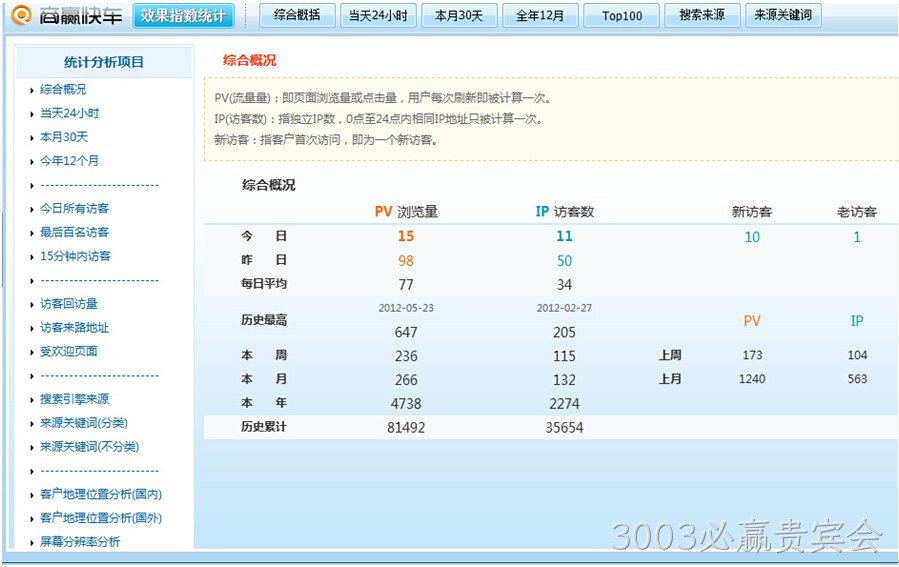899x567 pixels.
Task: Open 搜索引擎来源 report
Action: [x=75, y=399]
